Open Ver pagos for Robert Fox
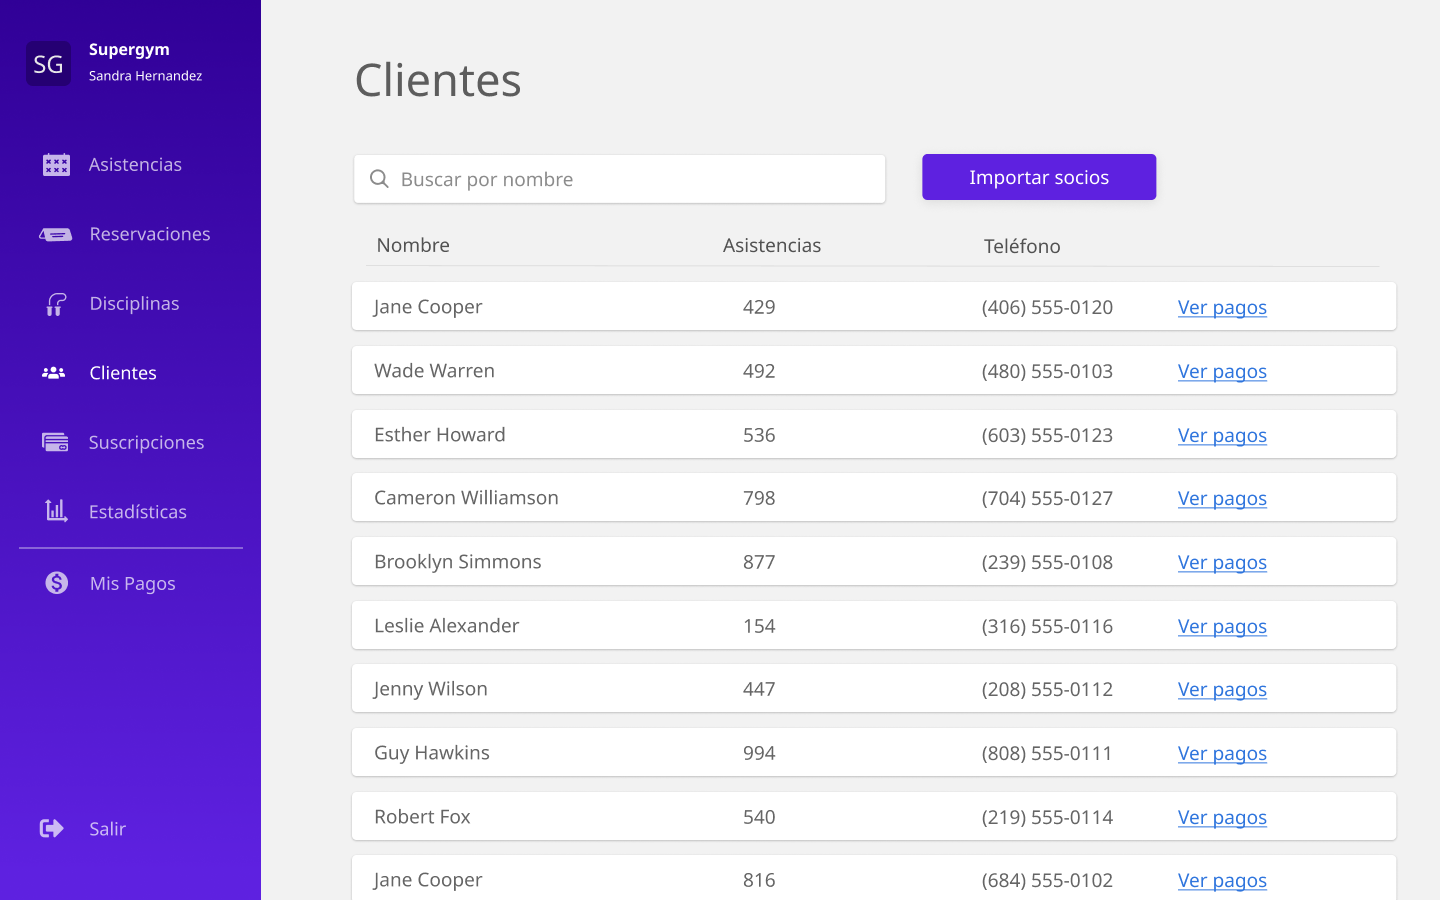1440x900 pixels. pos(1222,817)
